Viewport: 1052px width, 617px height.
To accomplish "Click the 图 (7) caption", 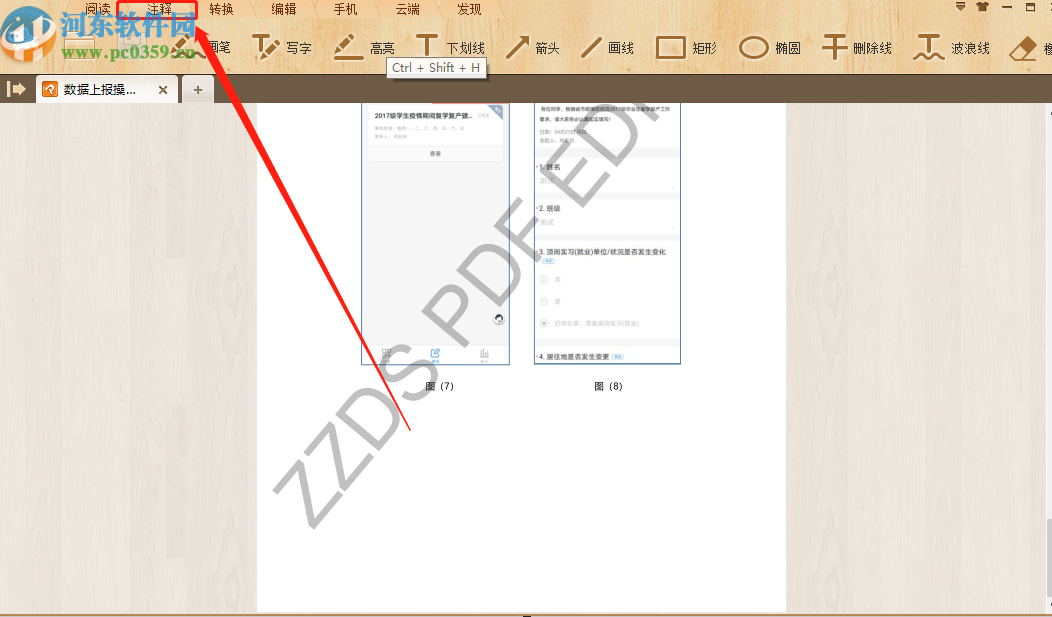I will (x=439, y=386).
